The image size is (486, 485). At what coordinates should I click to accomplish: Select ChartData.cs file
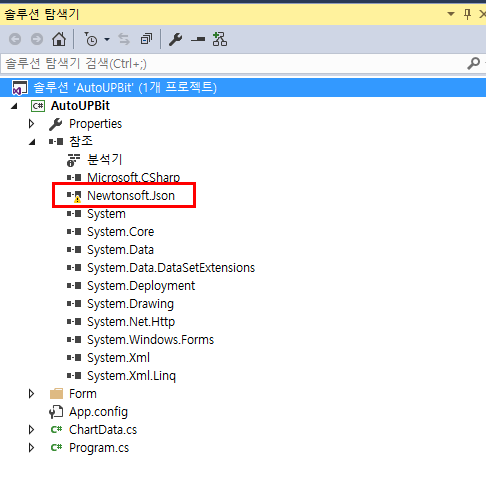[x=103, y=430]
